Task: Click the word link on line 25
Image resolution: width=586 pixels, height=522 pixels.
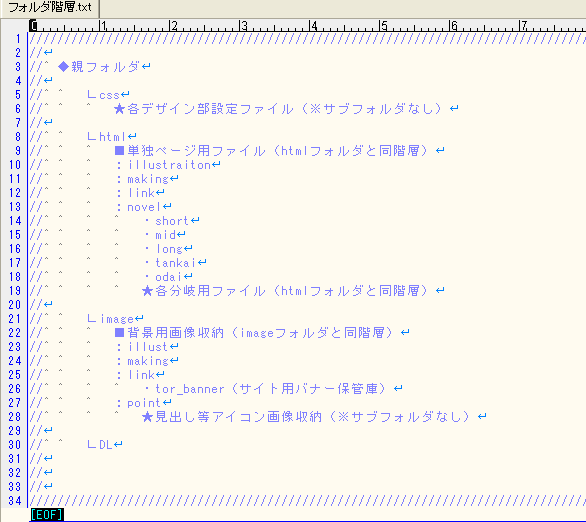Action: pyautogui.click(x=141, y=375)
